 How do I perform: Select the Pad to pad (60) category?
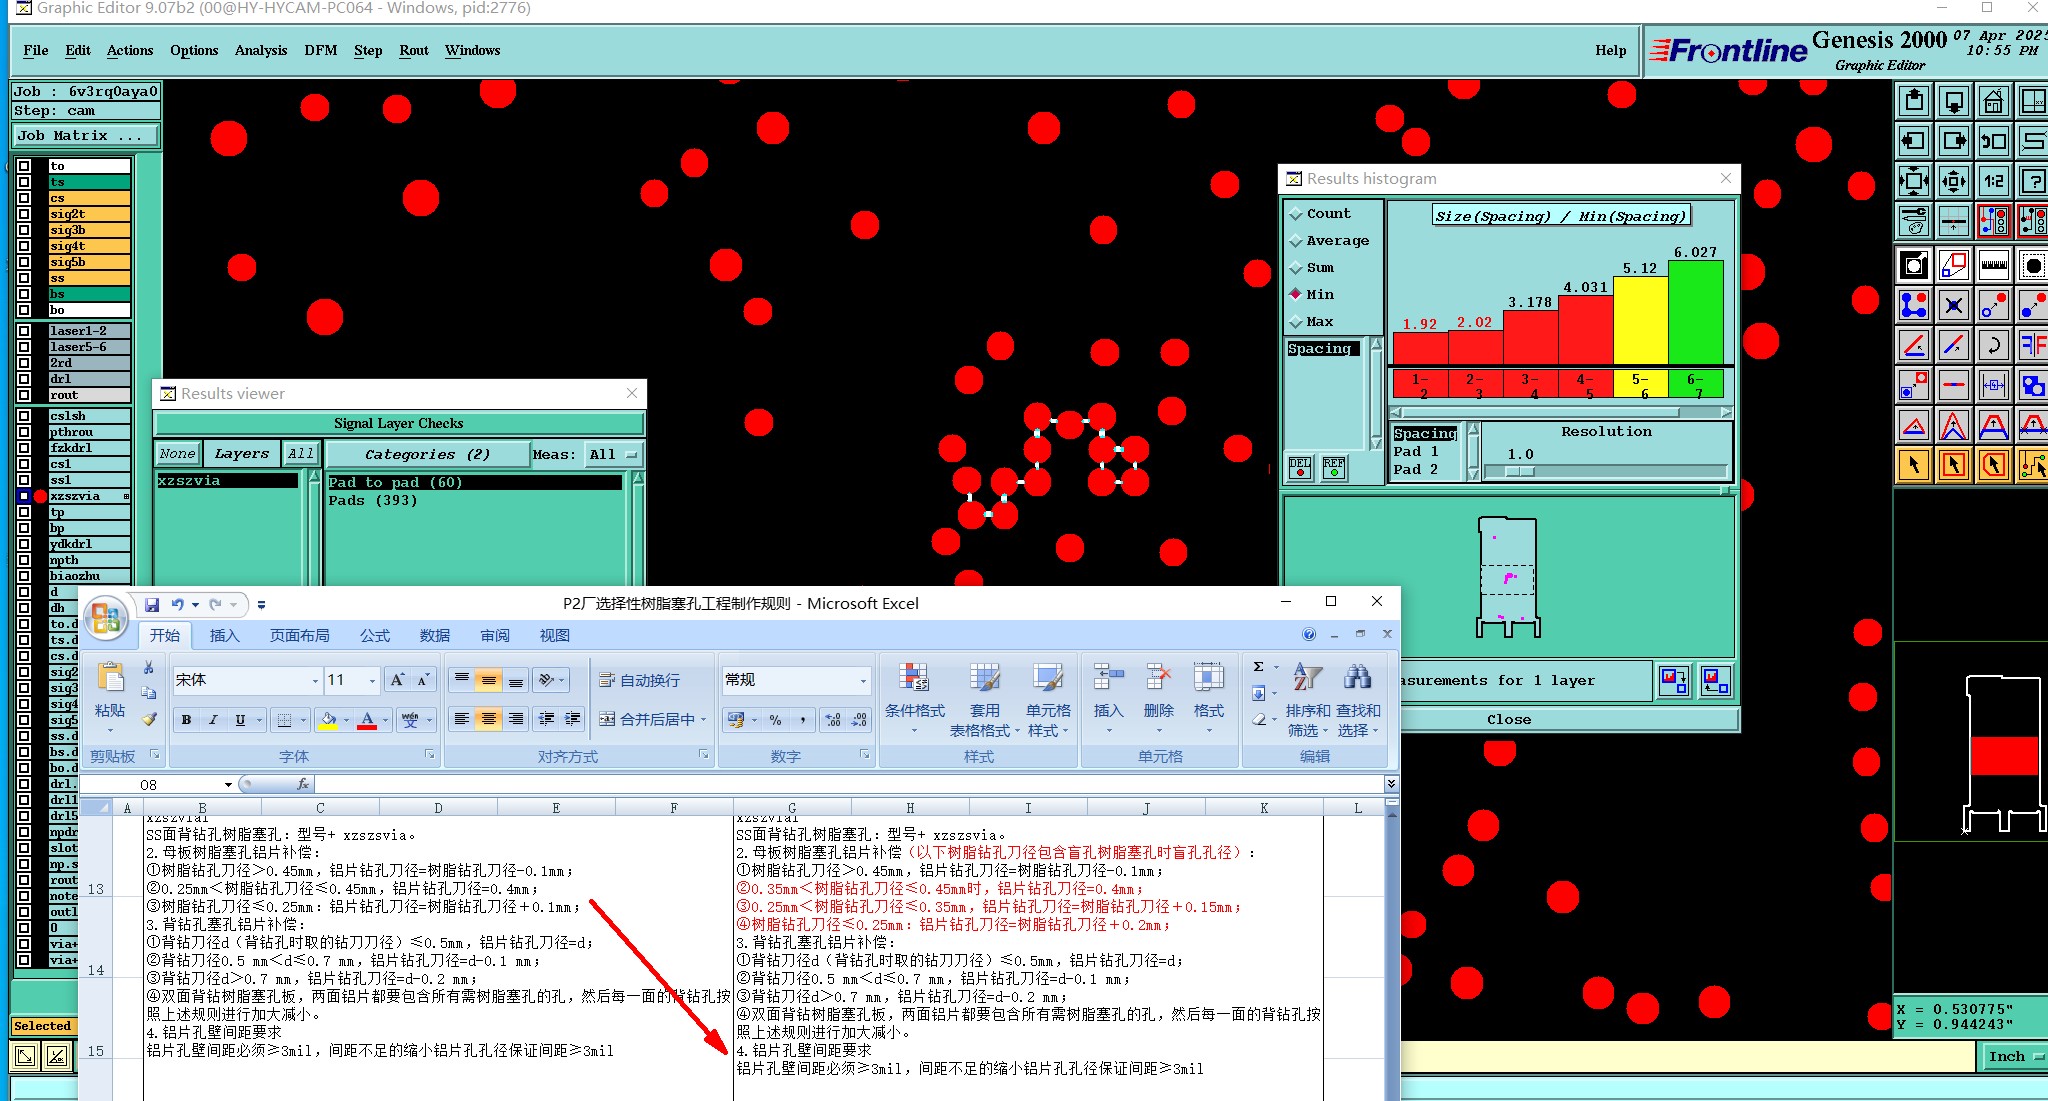[395, 482]
